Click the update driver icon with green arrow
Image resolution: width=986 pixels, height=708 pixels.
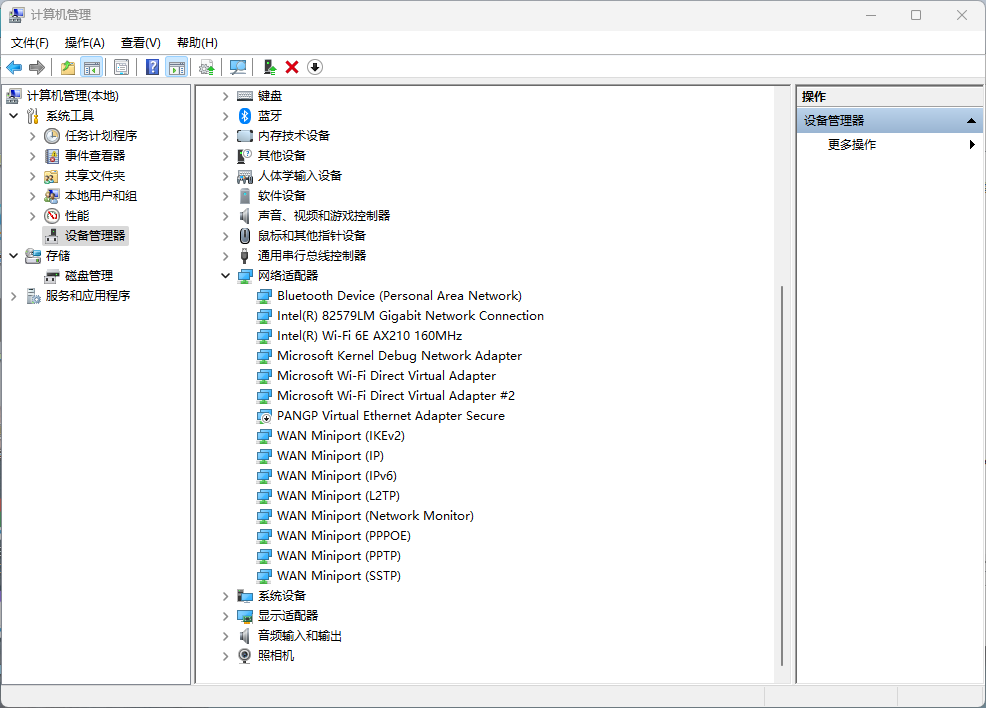coord(269,67)
